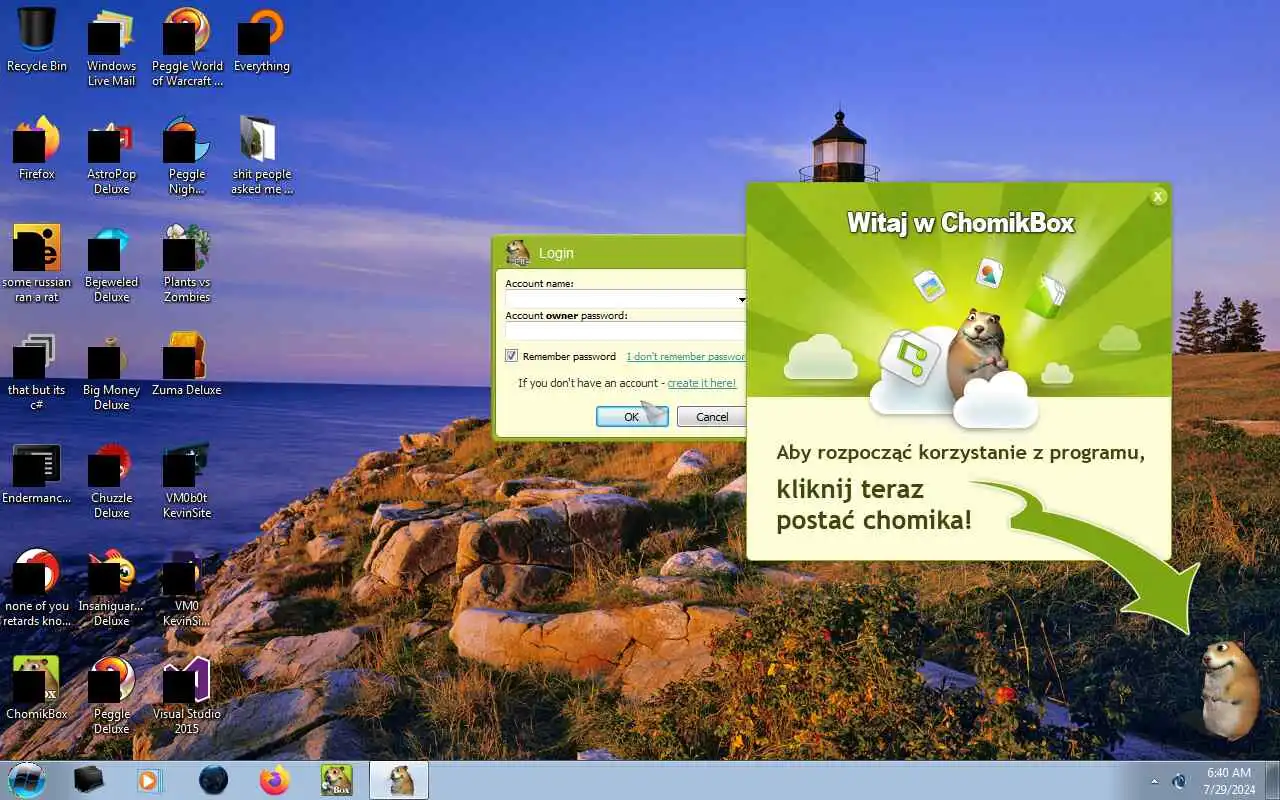Select the Peggle Deluxe desktop icon
Viewport: 1280px width, 800px height.
tap(111, 694)
